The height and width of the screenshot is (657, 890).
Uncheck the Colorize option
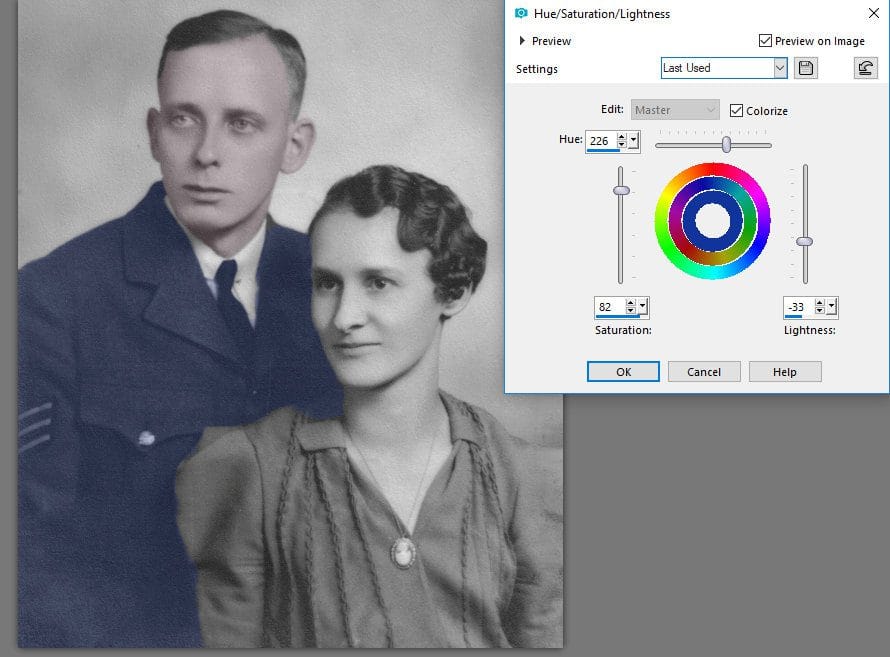point(737,111)
